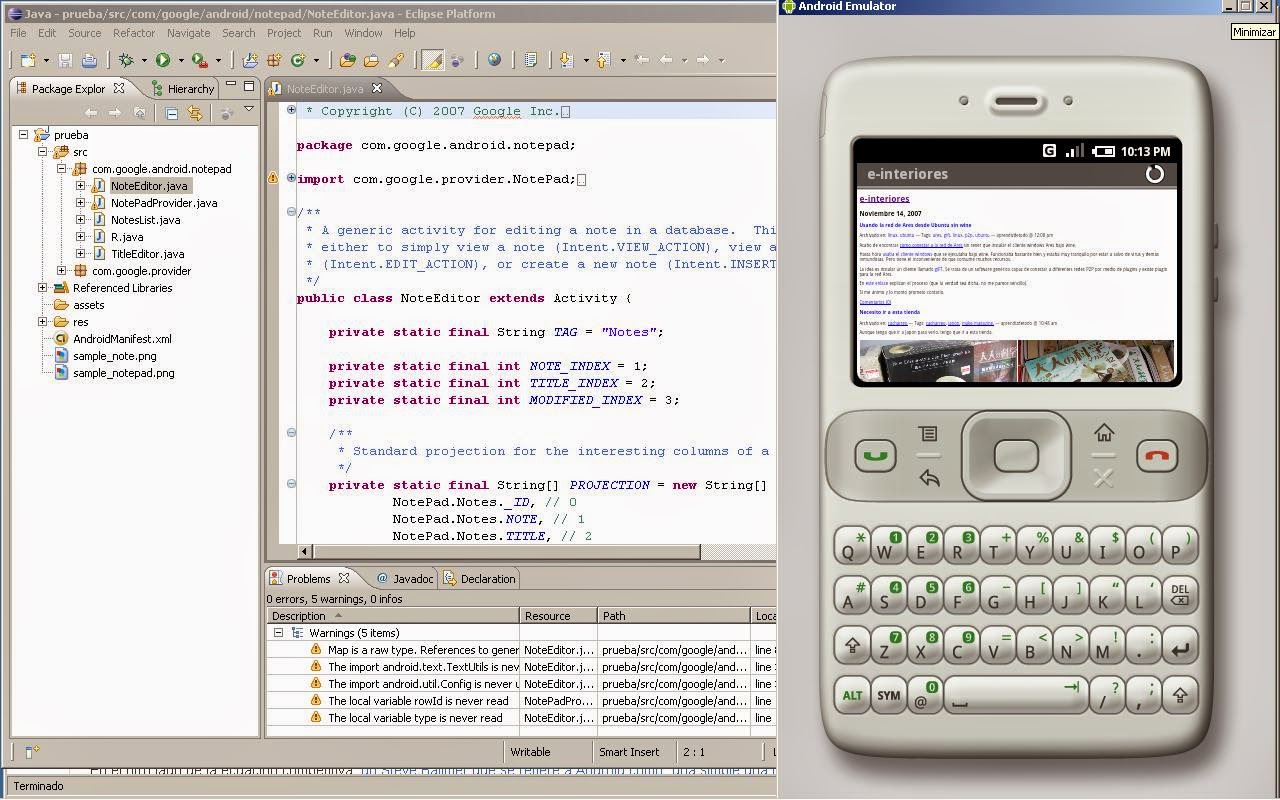Click the Resource column header
Viewport: 1280px width, 800px height.
point(558,616)
